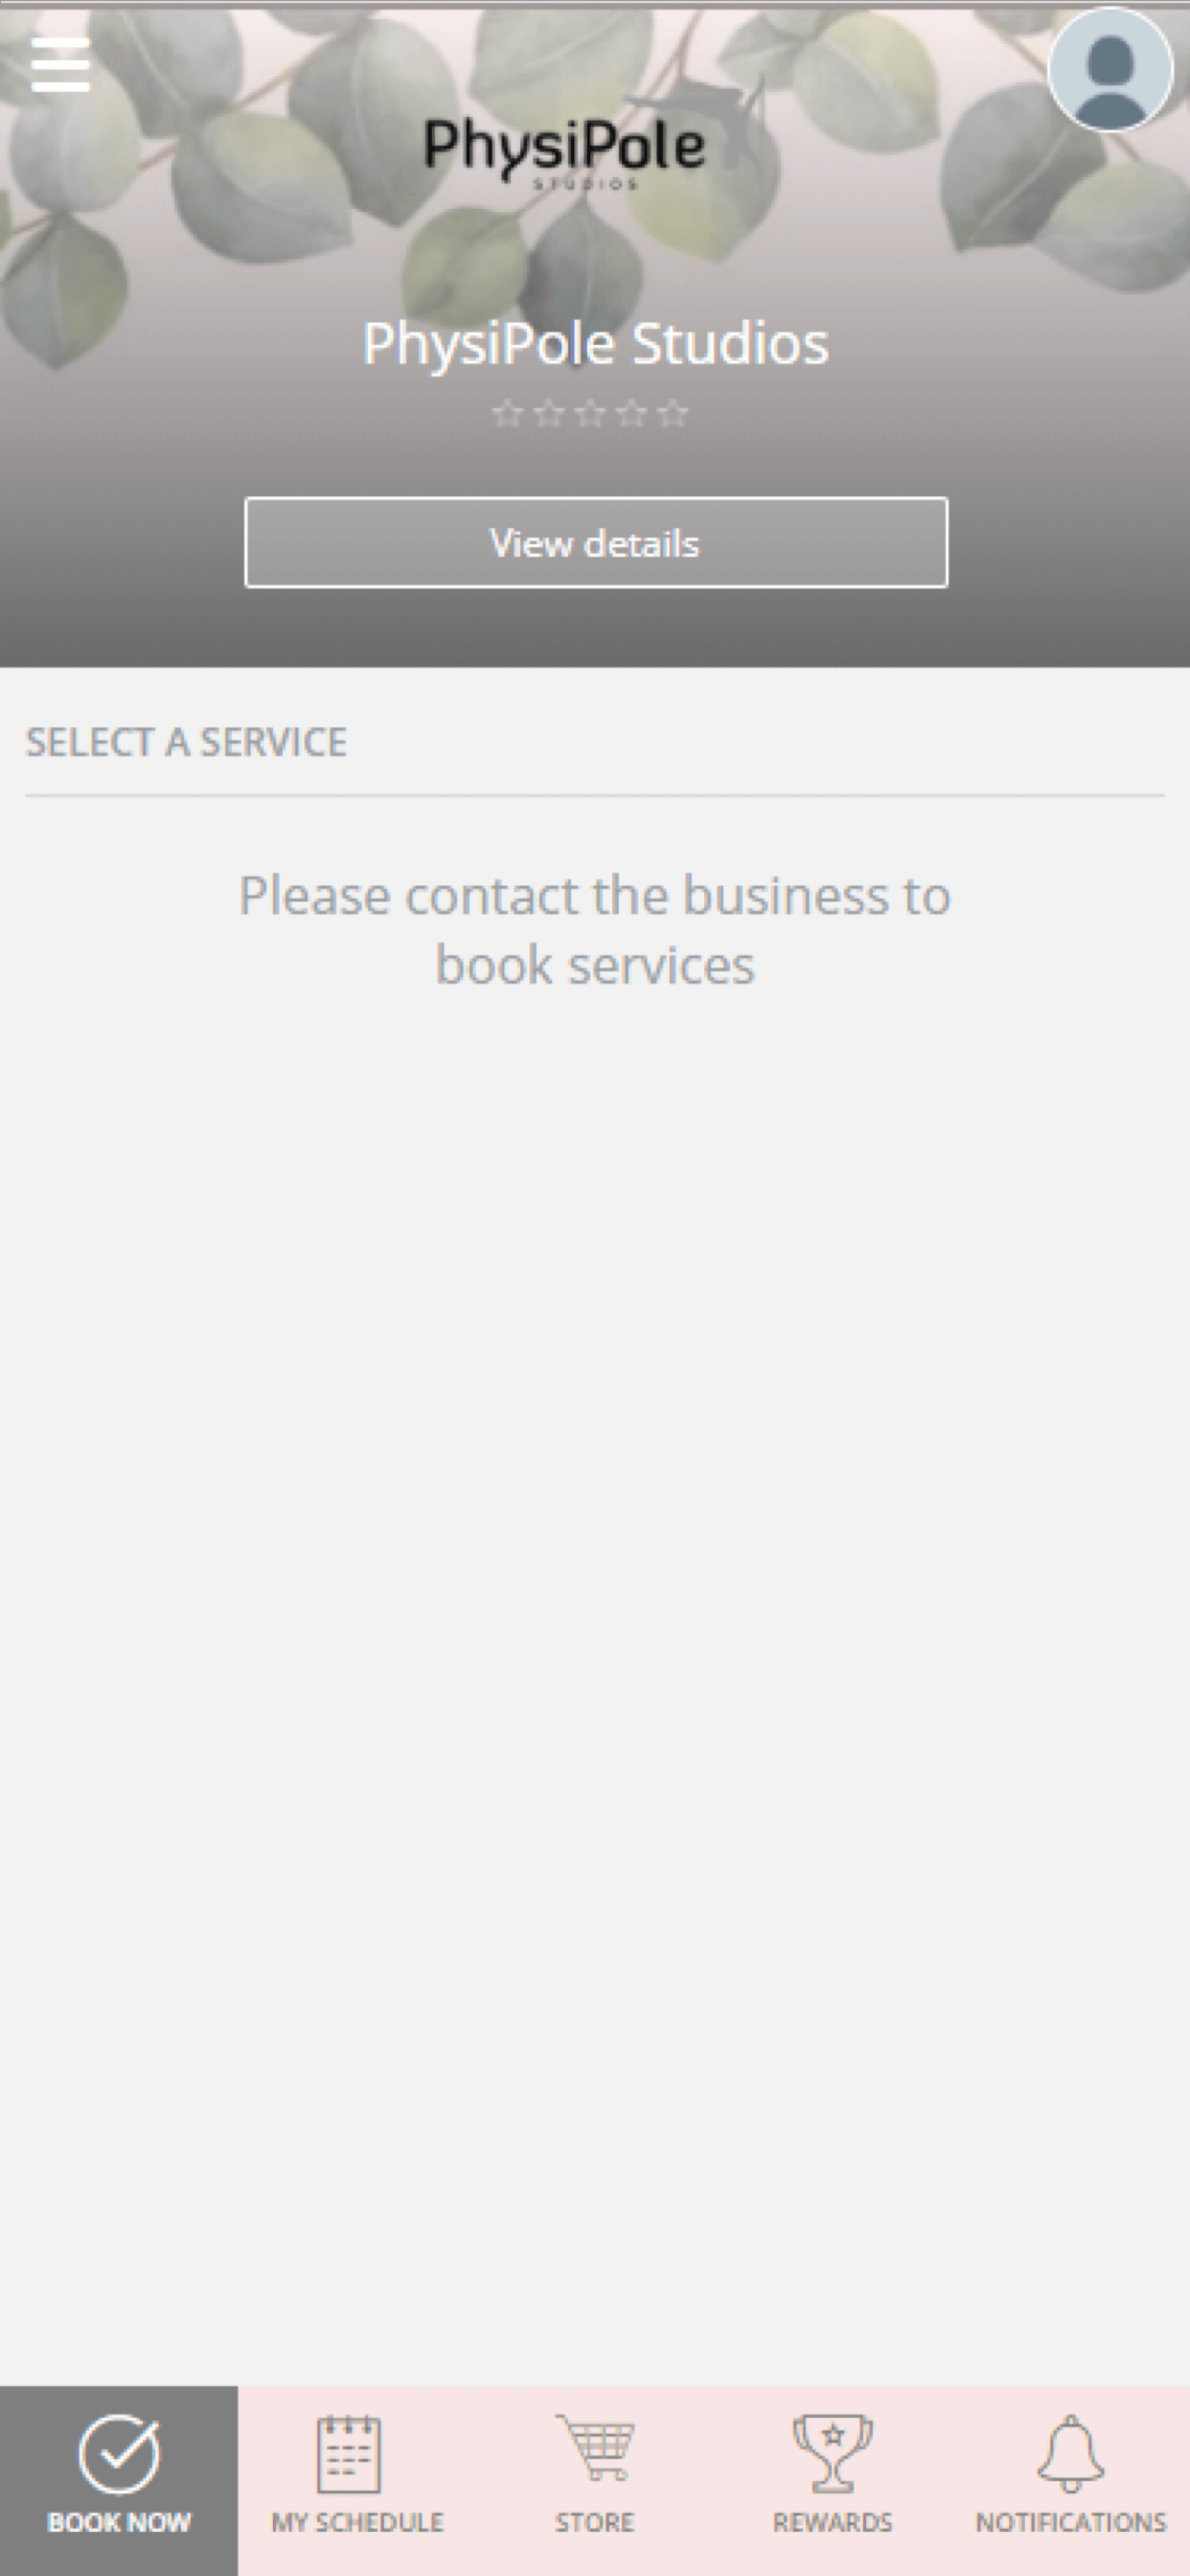Click the contact the business message
Image resolution: width=1190 pixels, height=2576 pixels.
pyautogui.click(x=595, y=930)
